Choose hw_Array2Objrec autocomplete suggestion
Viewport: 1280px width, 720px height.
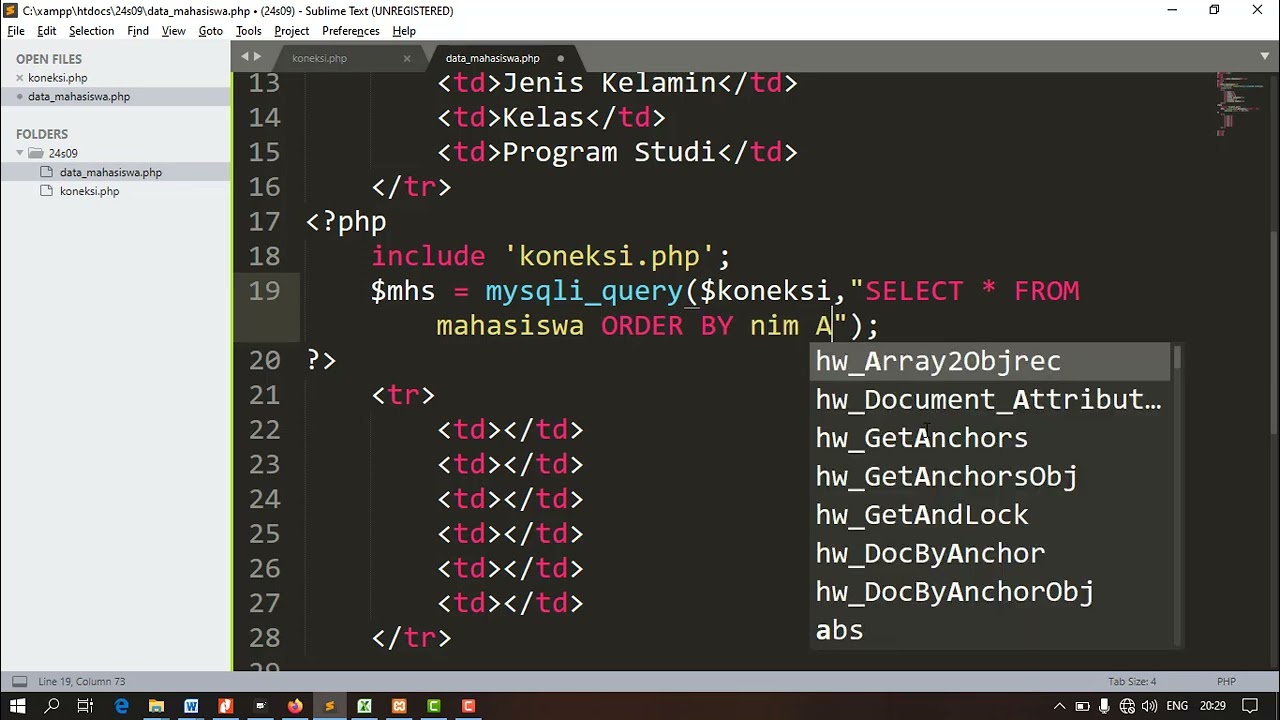[x=990, y=361]
